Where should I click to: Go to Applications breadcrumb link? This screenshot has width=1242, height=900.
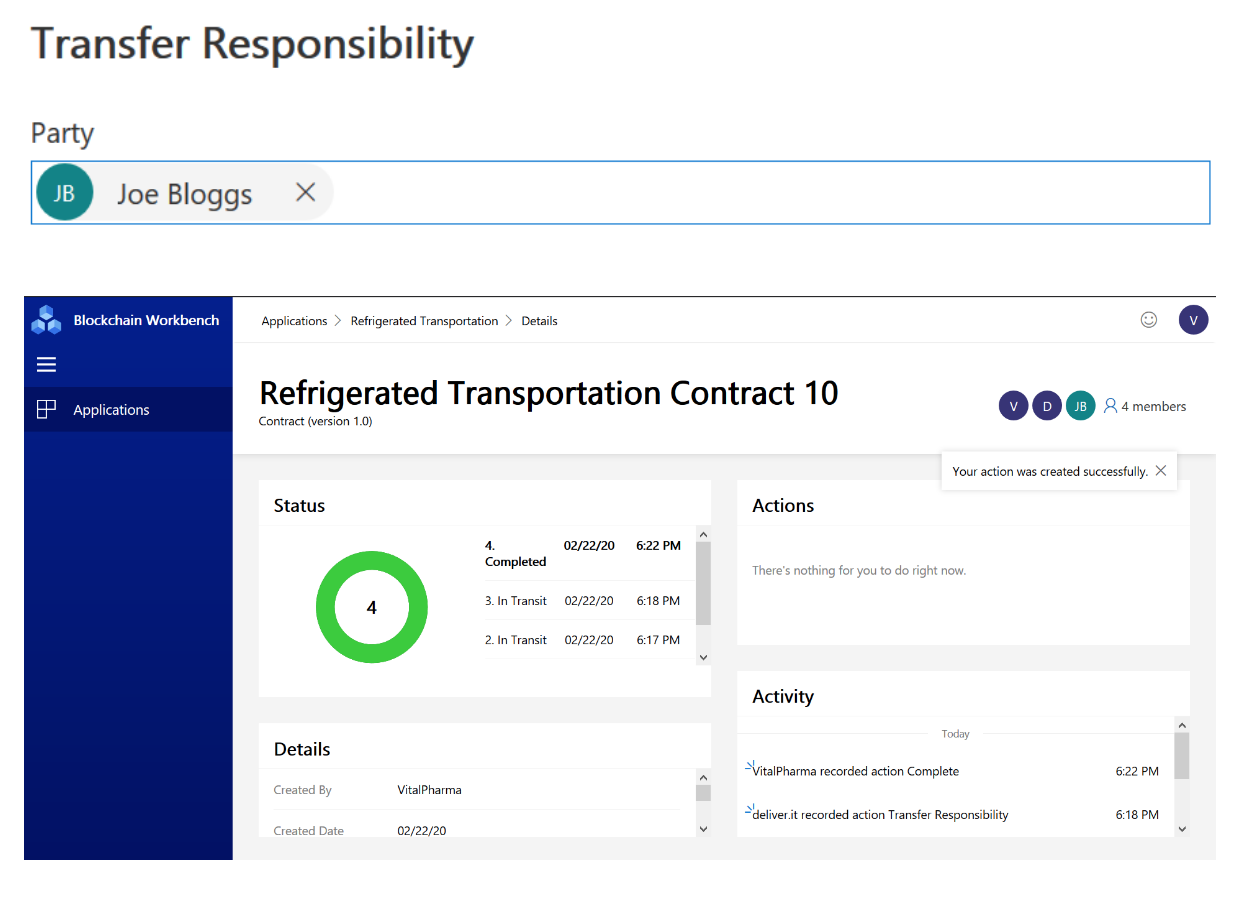pos(294,321)
